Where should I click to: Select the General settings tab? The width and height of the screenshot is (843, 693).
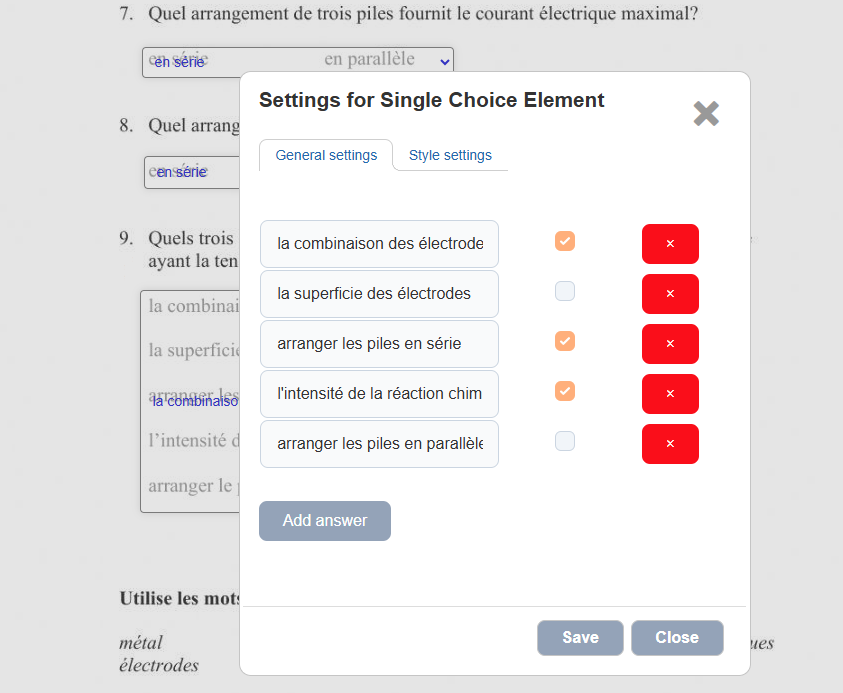click(x=326, y=155)
